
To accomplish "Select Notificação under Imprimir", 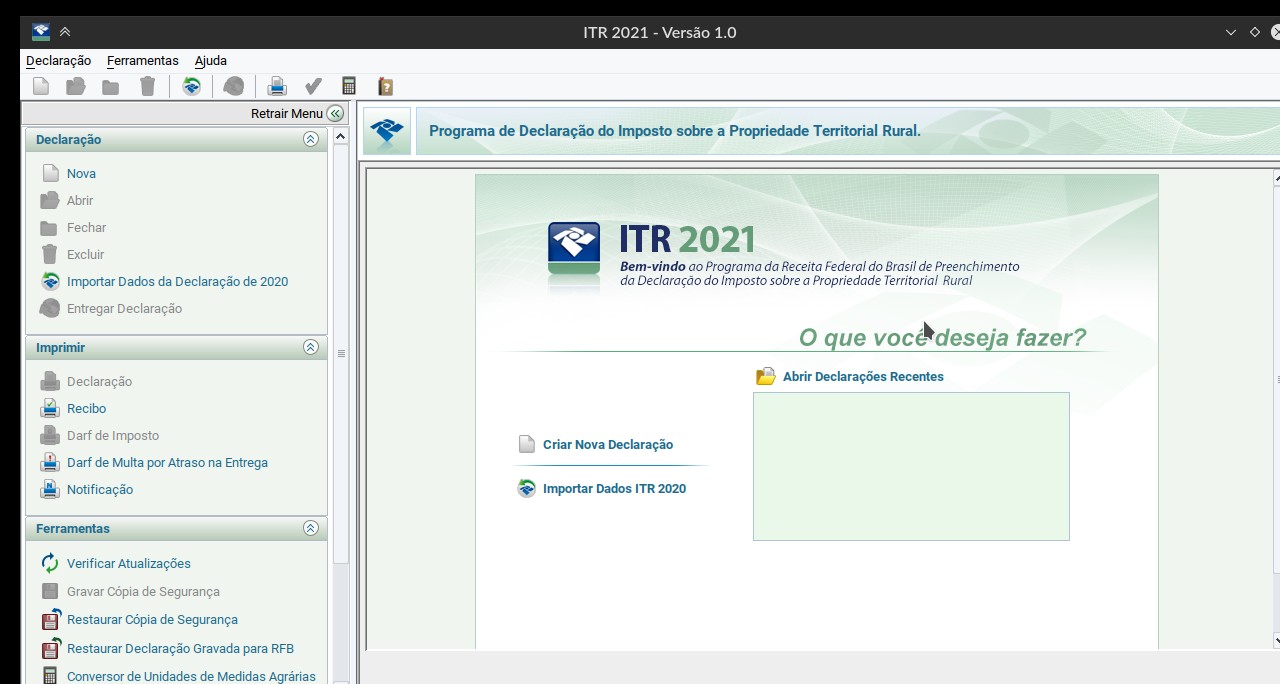I will click(100, 489).
